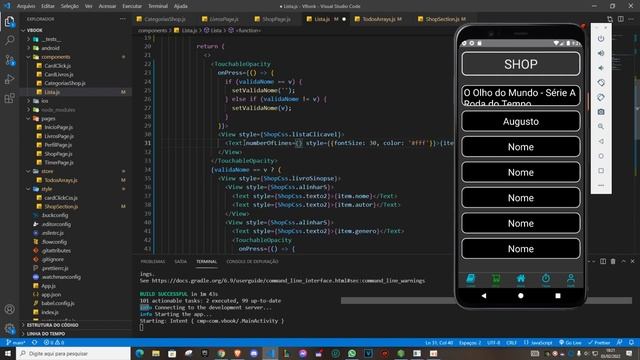
Task: Open Terminal menu in menu bar
Action: [x=158, y=6]
